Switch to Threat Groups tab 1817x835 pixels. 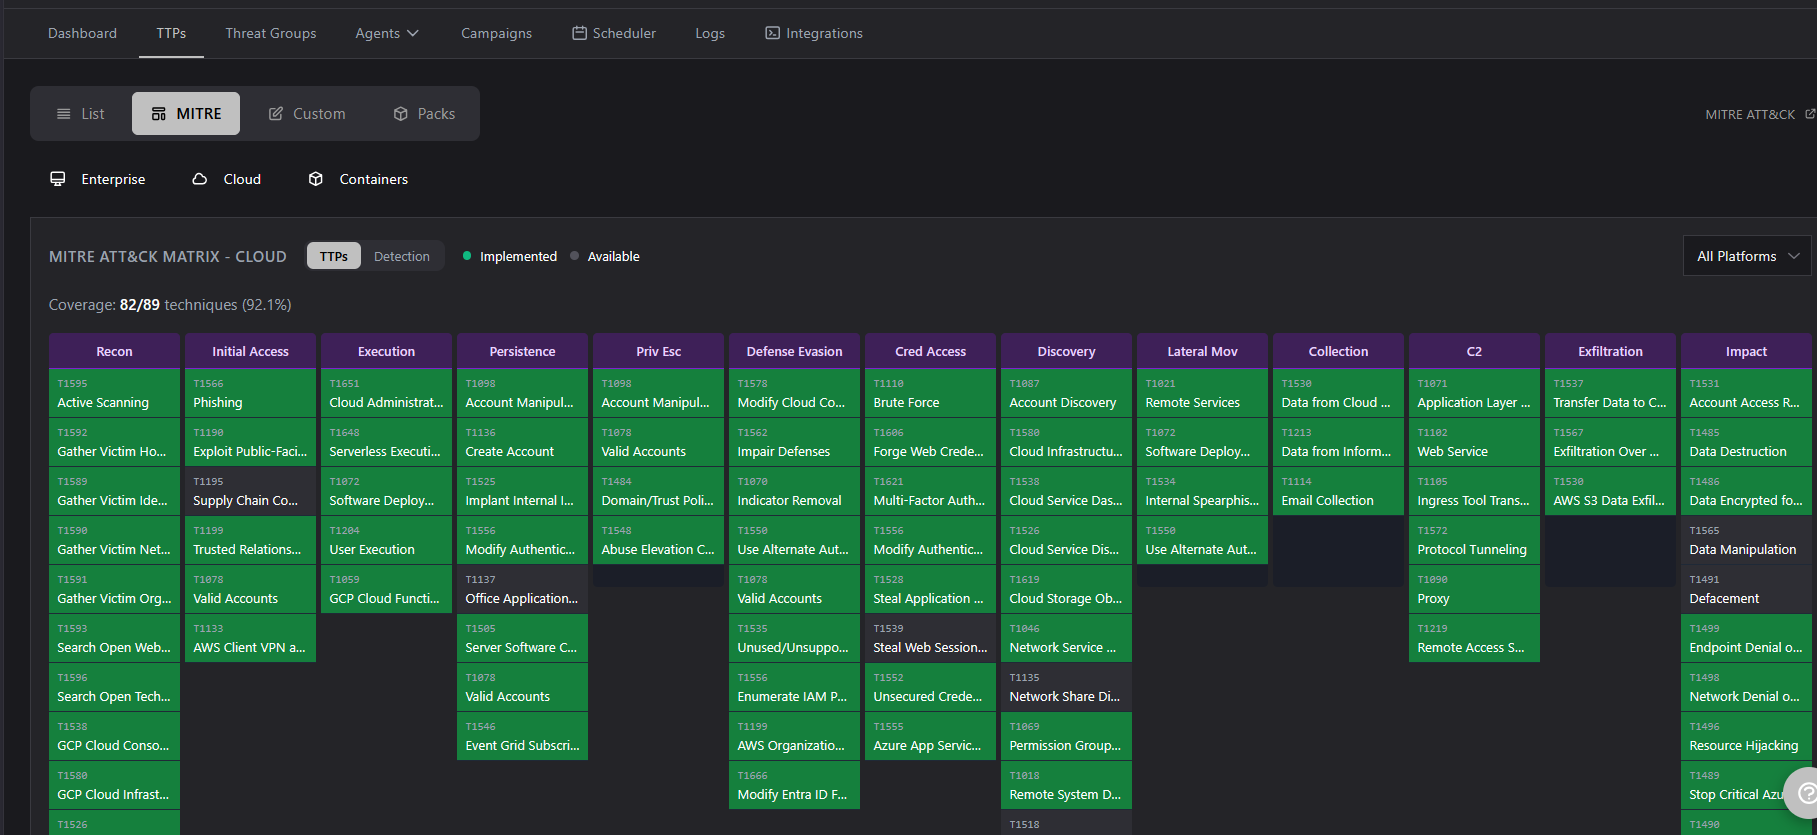tap(270, 33)
